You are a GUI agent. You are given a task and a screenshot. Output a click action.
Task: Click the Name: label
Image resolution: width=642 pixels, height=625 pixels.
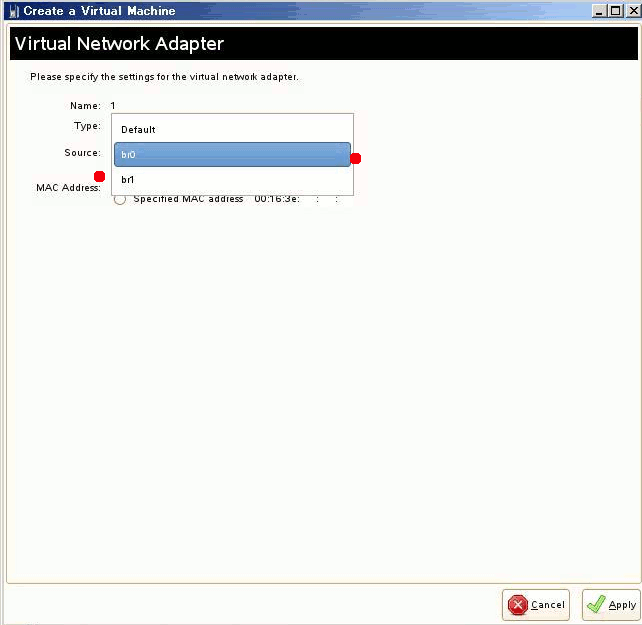tap(85, 106)
